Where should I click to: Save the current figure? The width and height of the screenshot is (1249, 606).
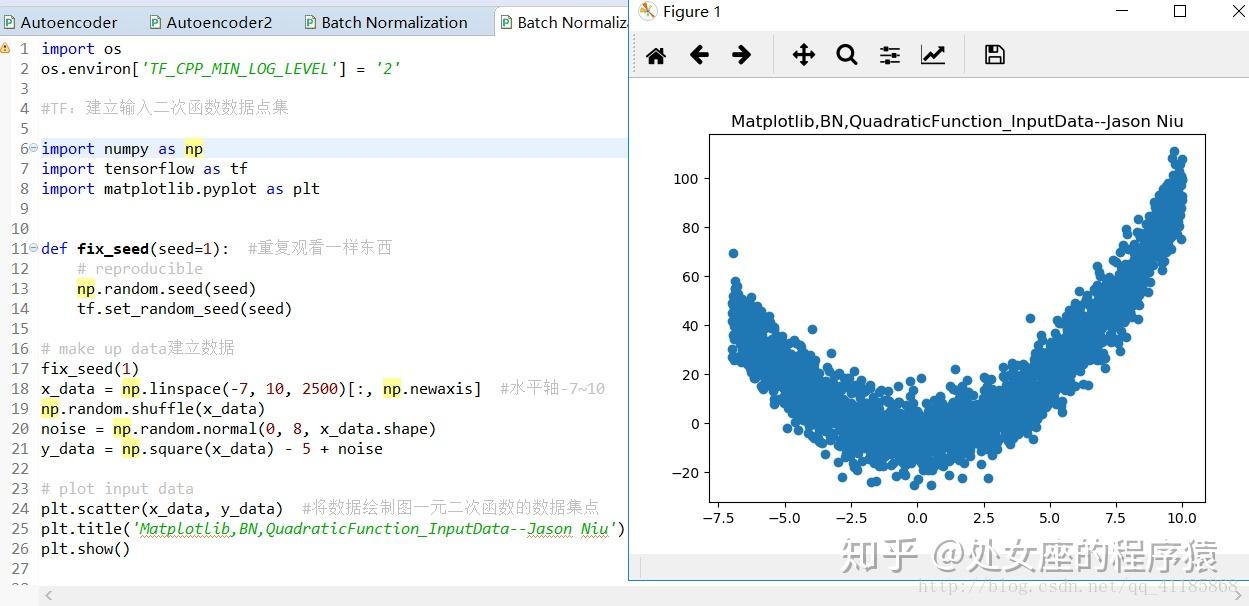click(994, 55)
